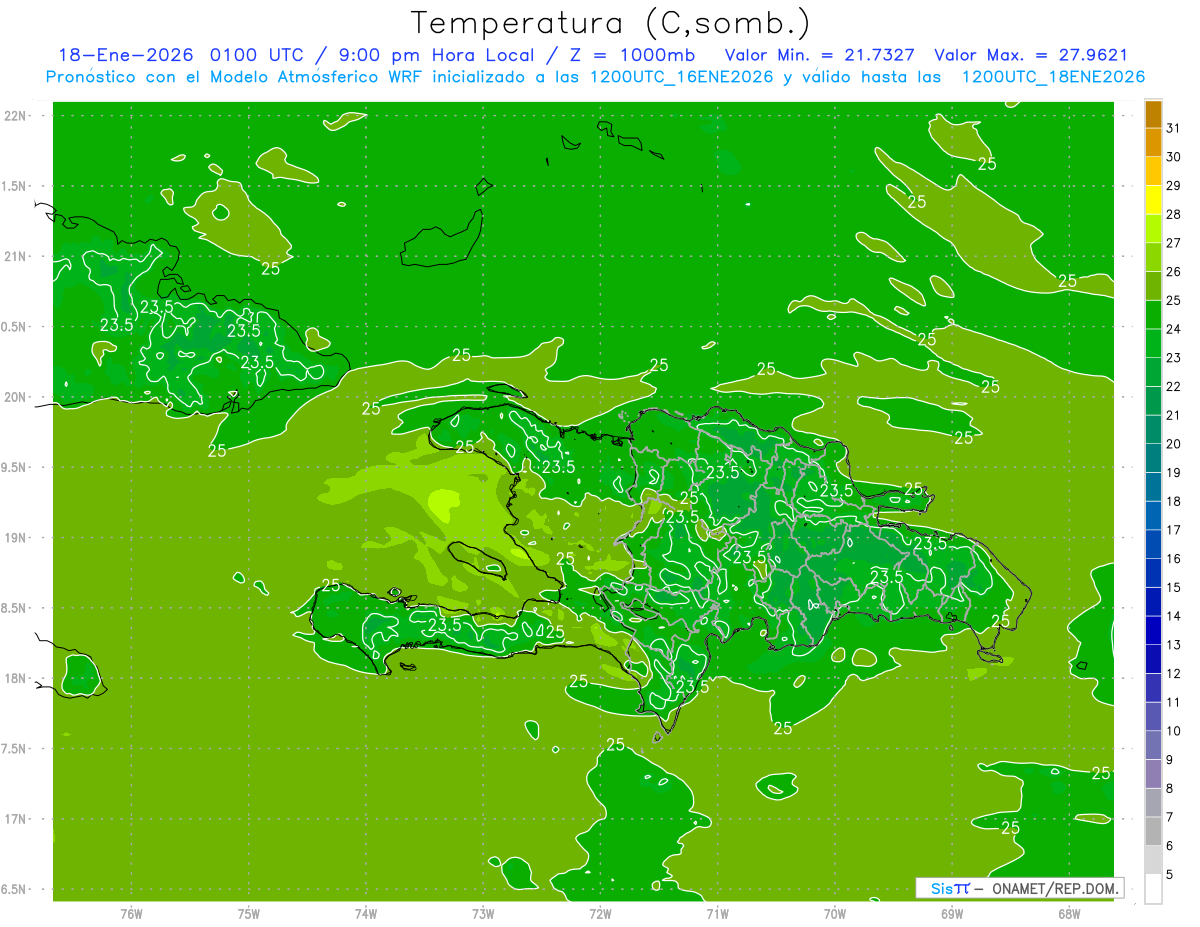Click the colorbar label 9
Image resolution: width=1200 pixels, height=927 pixels.
click(x=1170, y=760)
